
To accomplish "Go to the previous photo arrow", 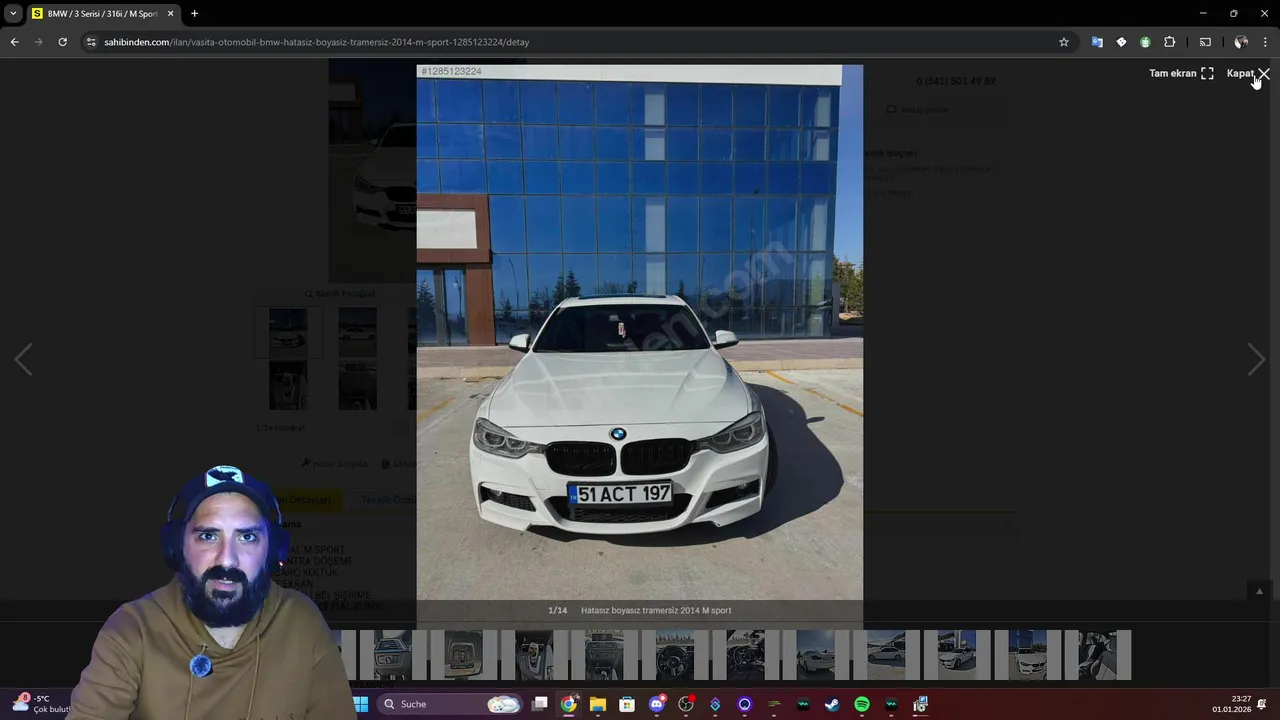I will point(23,359).
